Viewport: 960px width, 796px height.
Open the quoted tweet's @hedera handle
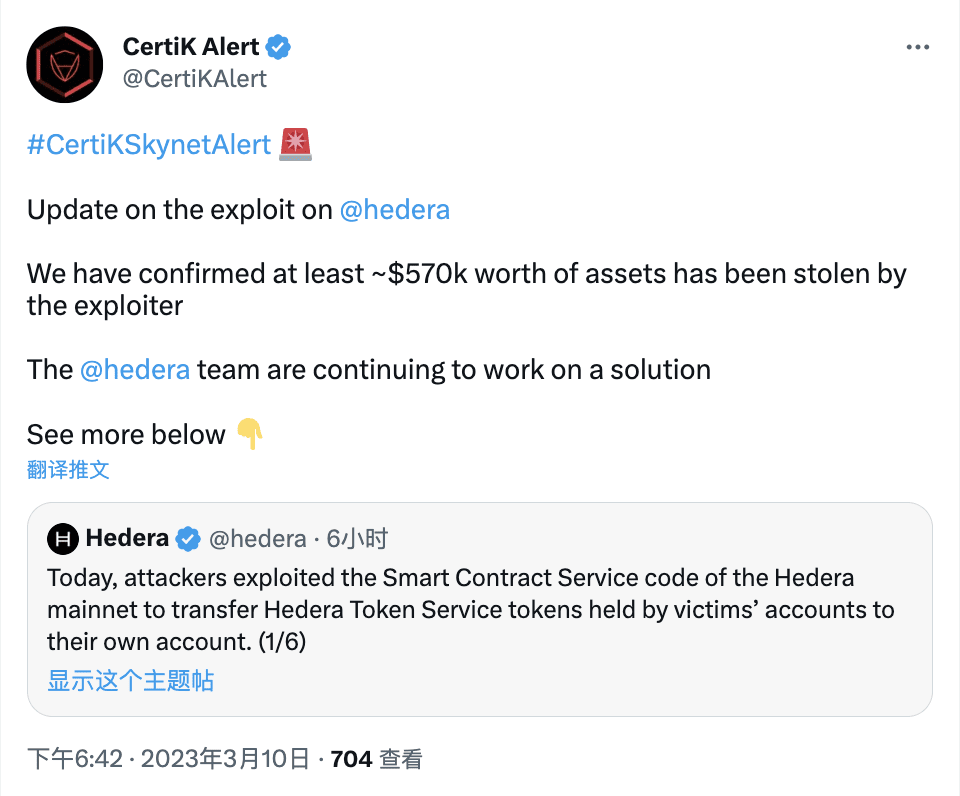(257, 539)
